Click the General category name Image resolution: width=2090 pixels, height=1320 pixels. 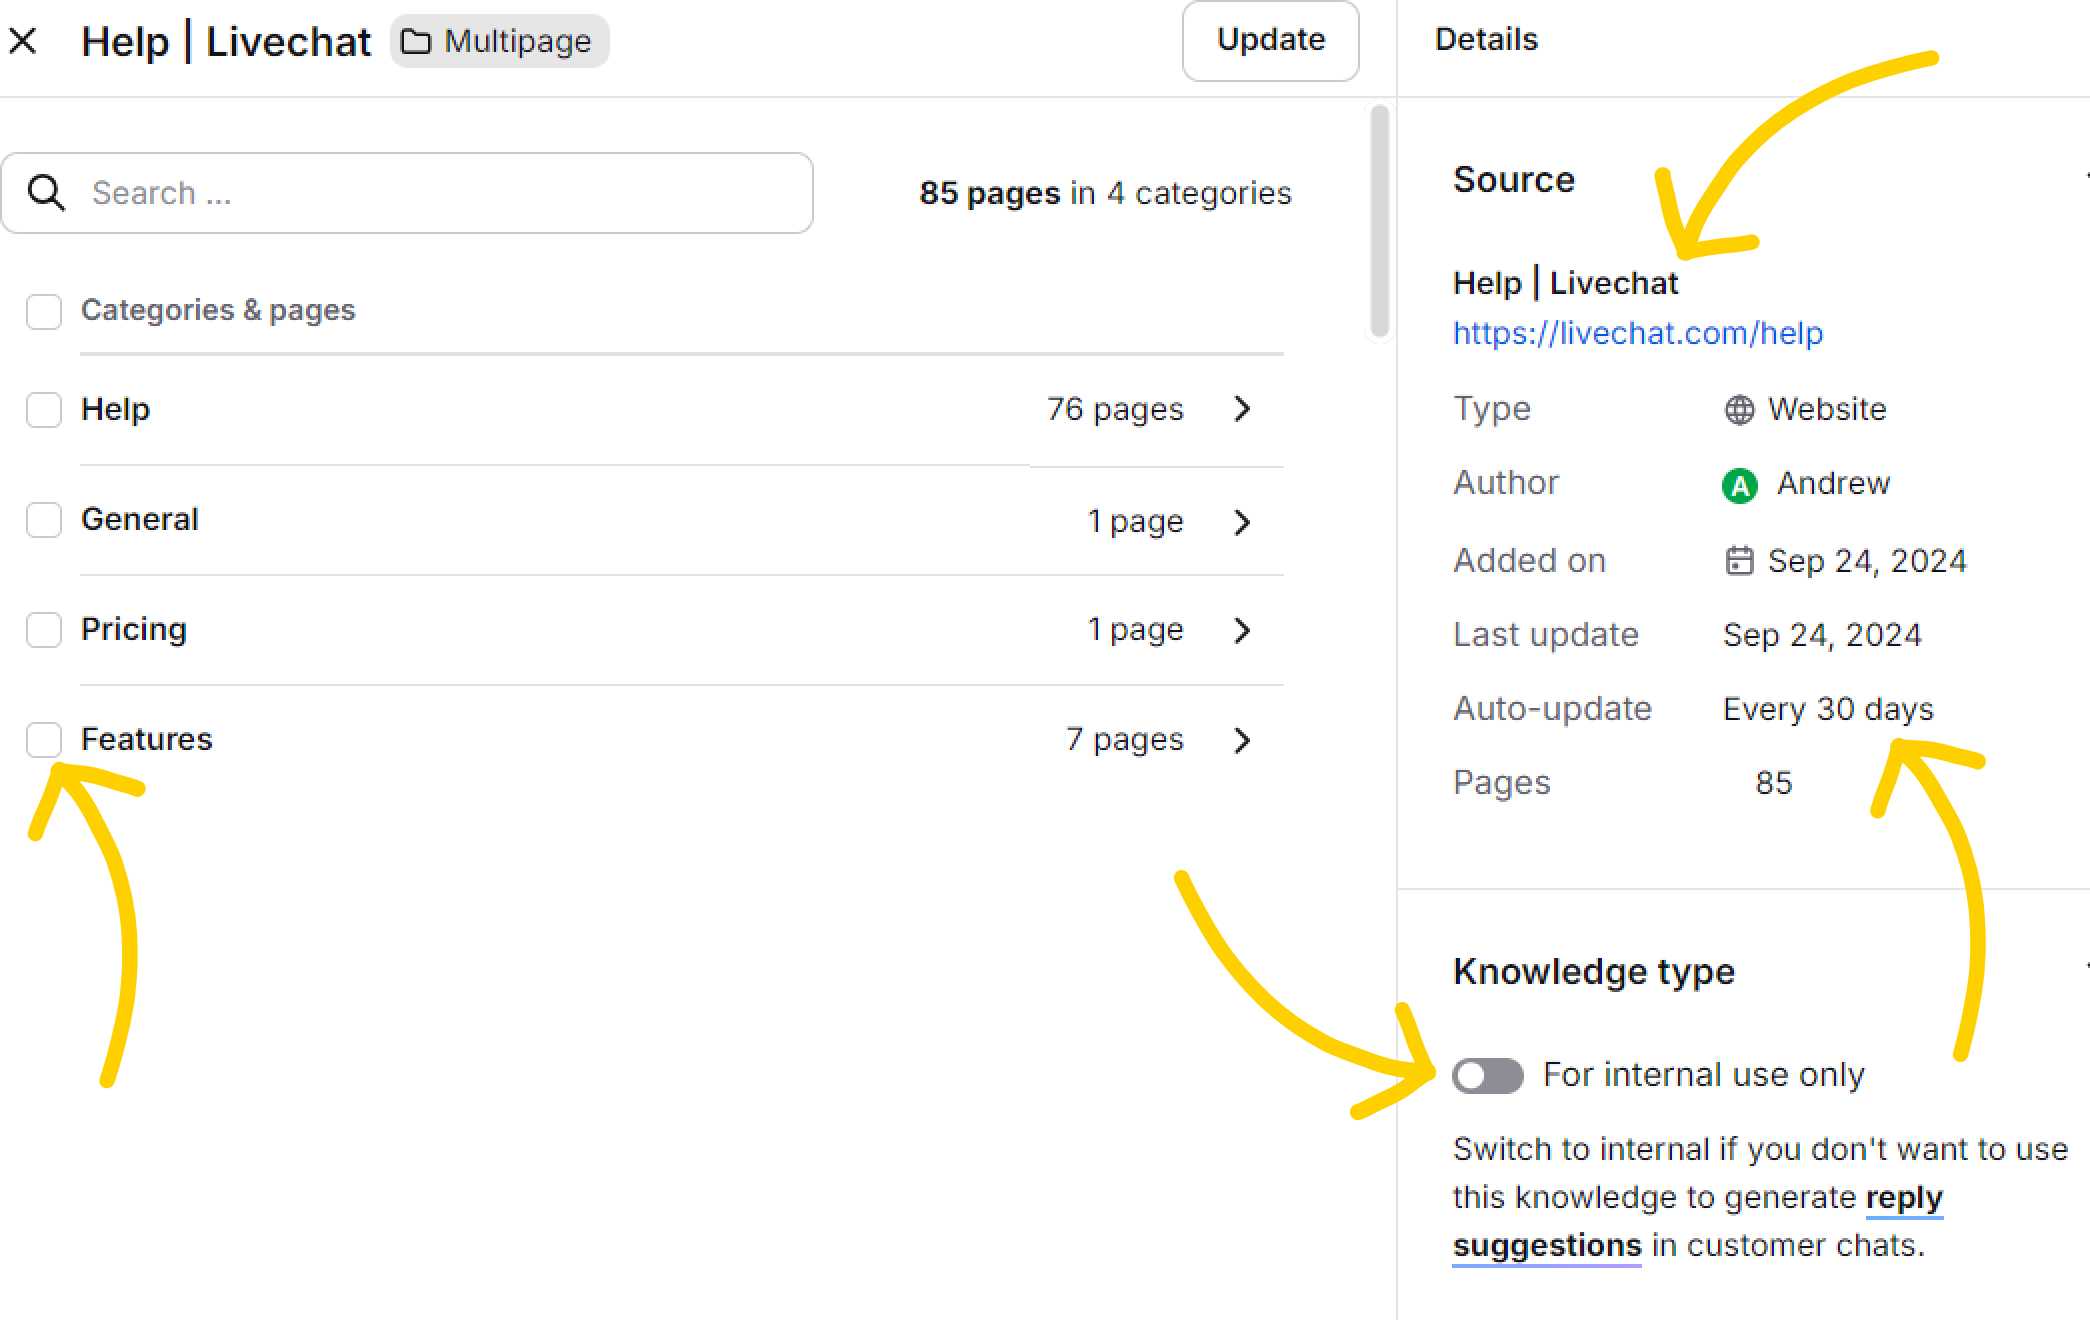(140, 519)
